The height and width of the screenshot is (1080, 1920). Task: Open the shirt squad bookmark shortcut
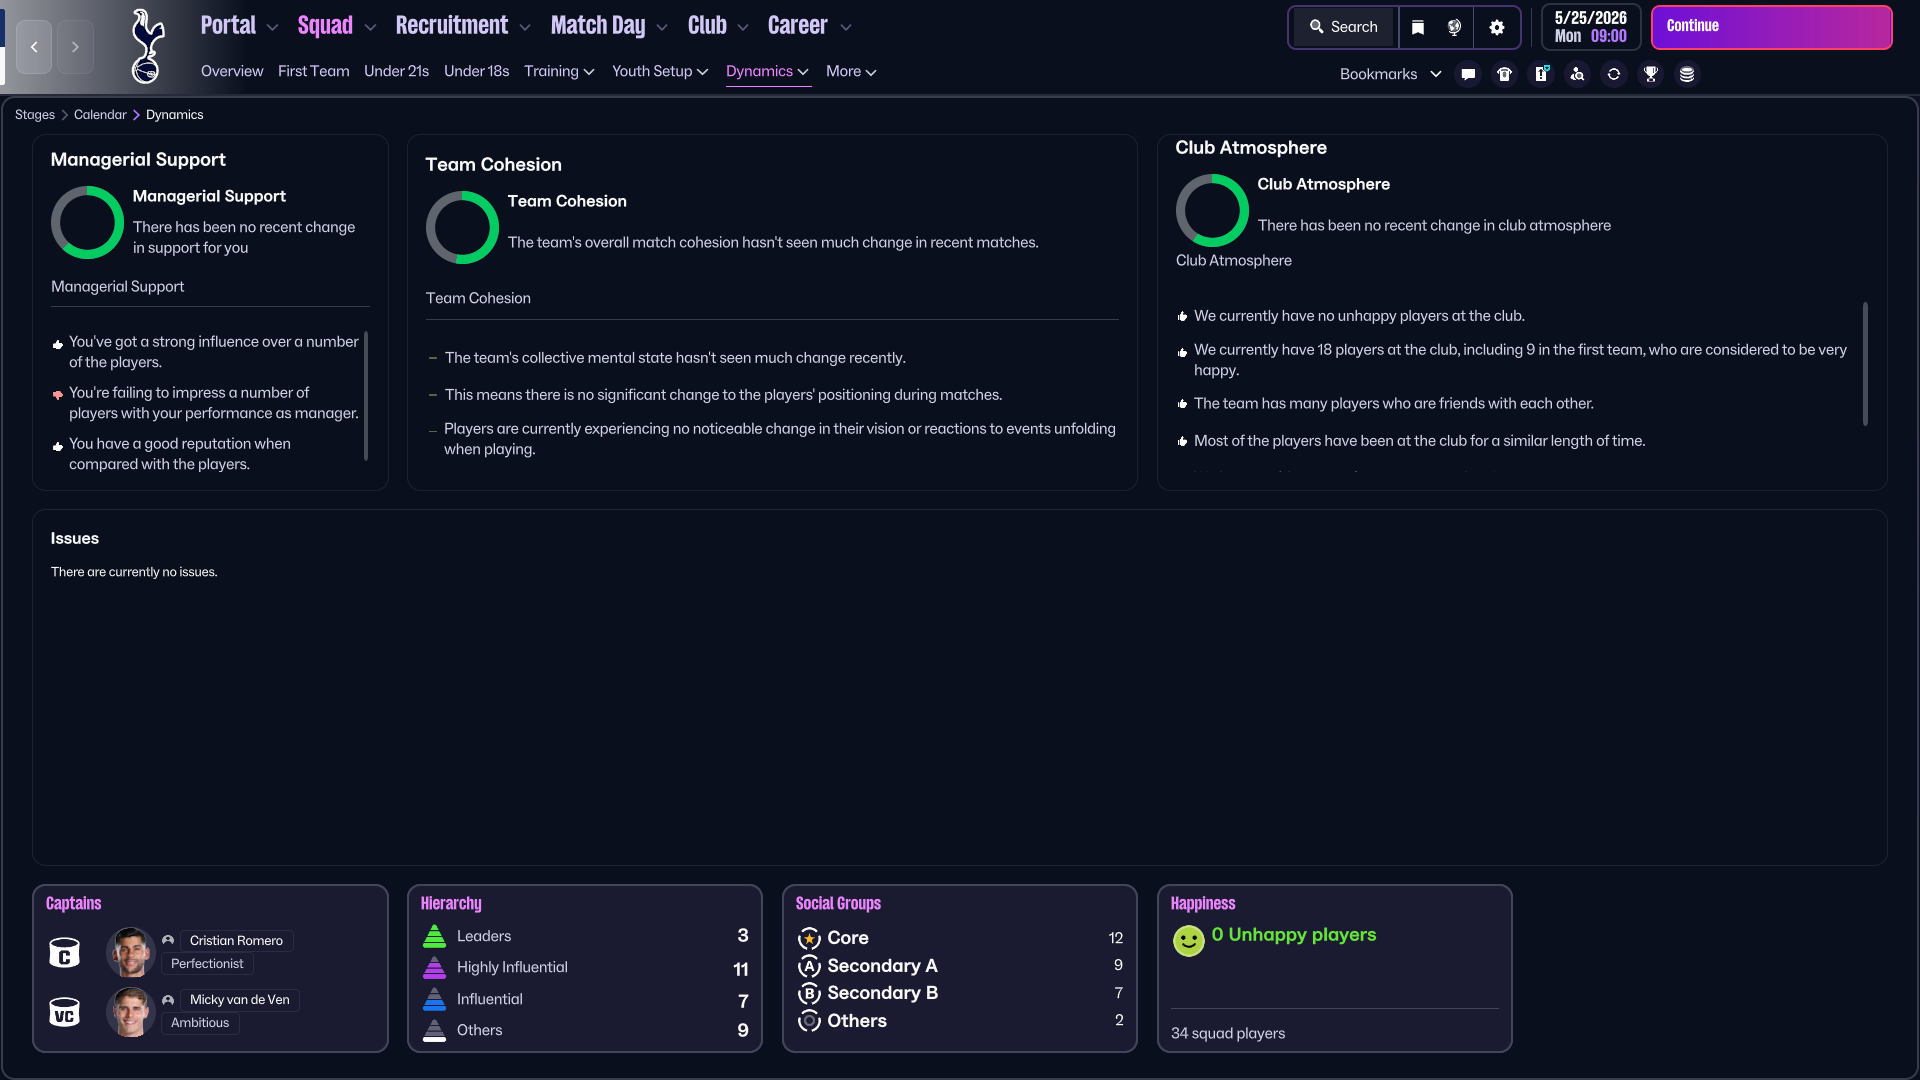tap(1504, 74)
